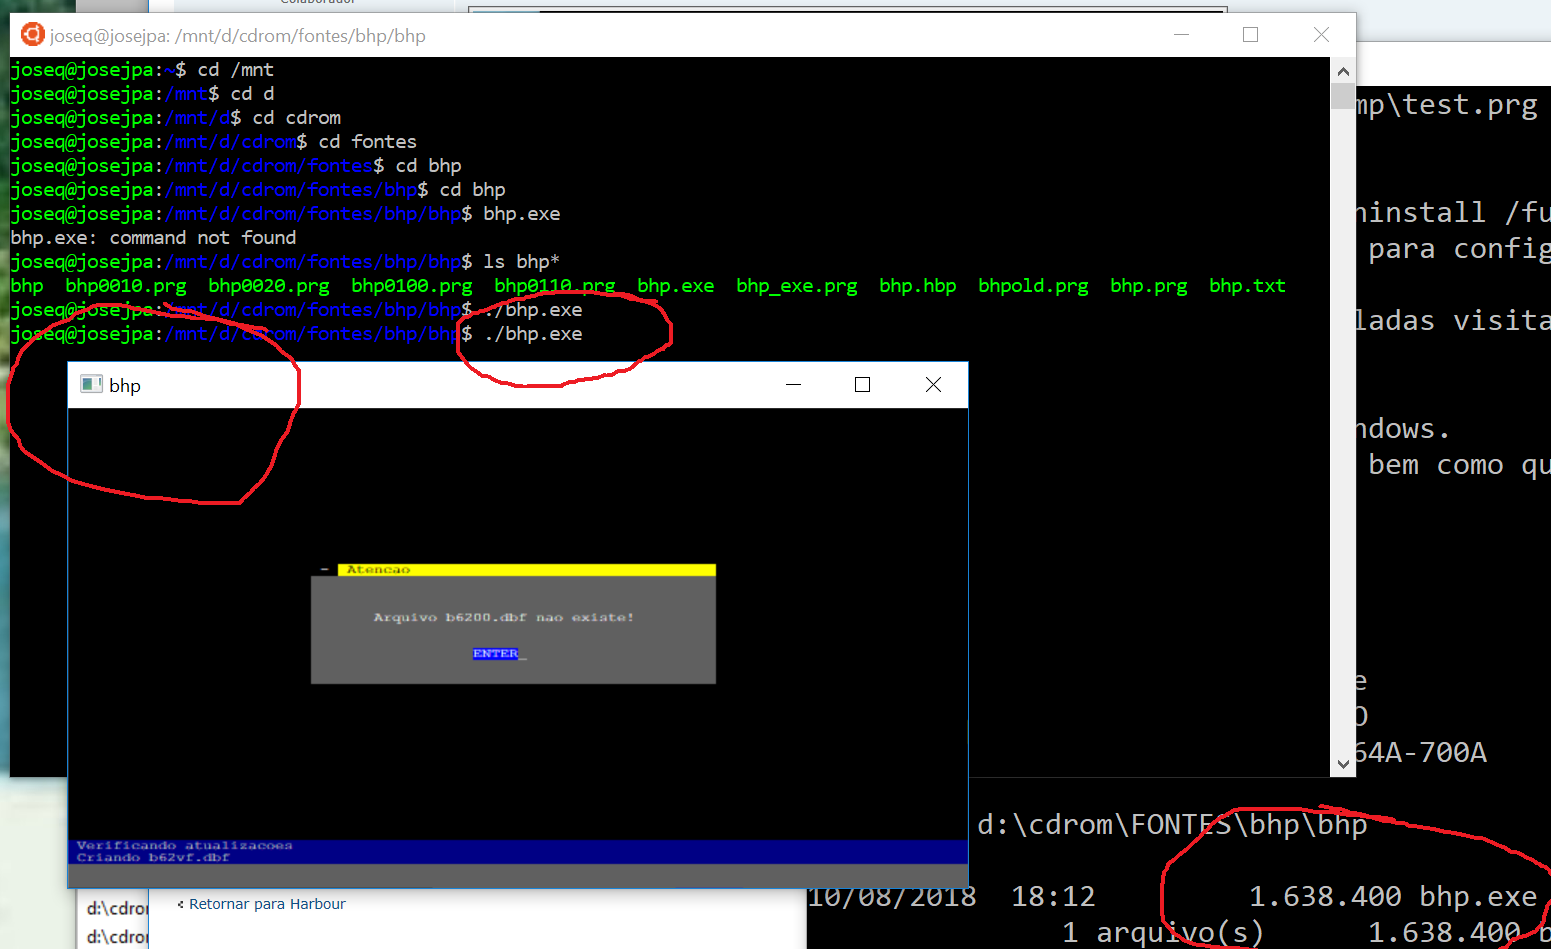1551x949 pixels.
Task: Click the terminal scrollbar thumb
Action: pyautogui.click(x=1343, y=96)
